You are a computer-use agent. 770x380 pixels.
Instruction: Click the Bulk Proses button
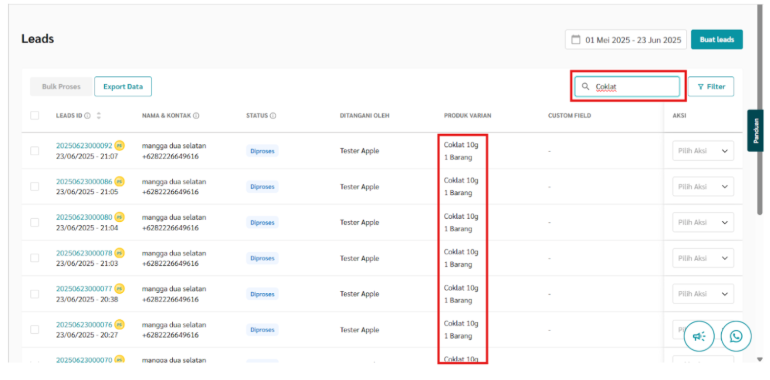(61, 86)
